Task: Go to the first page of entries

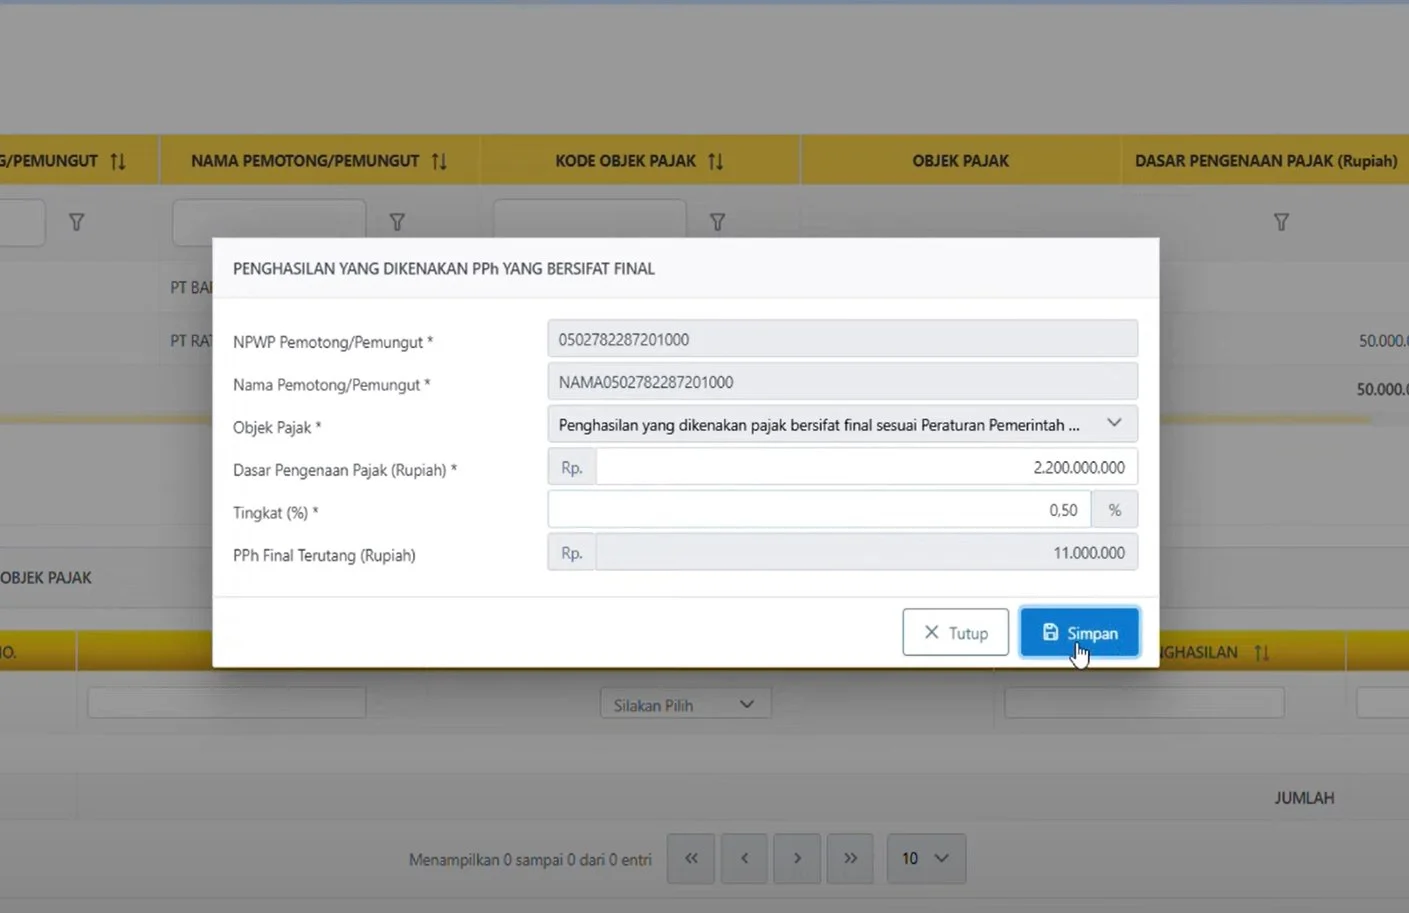Action: click(x=691, y=858)
